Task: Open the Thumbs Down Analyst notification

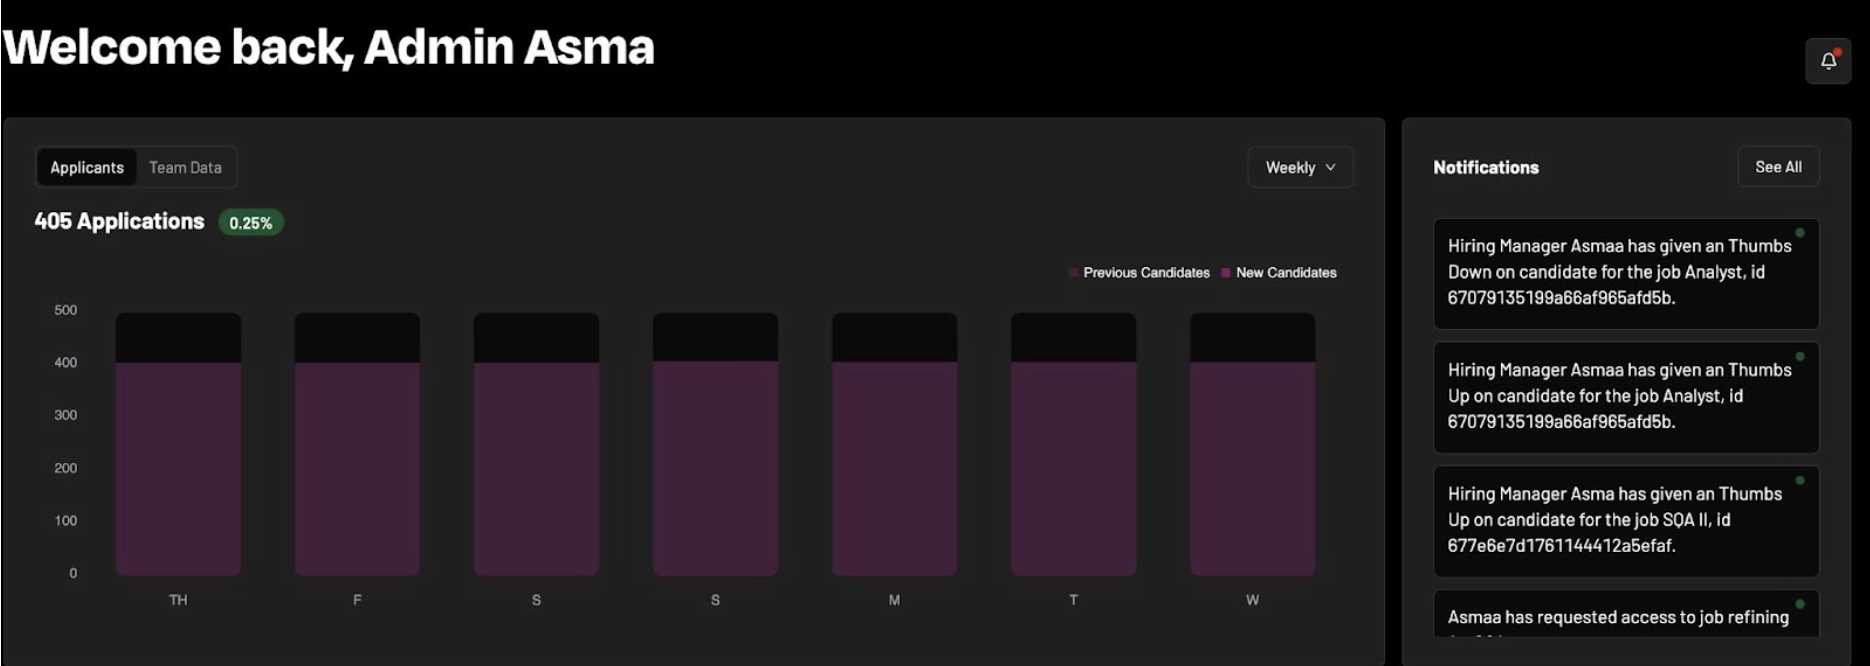Action: [1626, 273]
